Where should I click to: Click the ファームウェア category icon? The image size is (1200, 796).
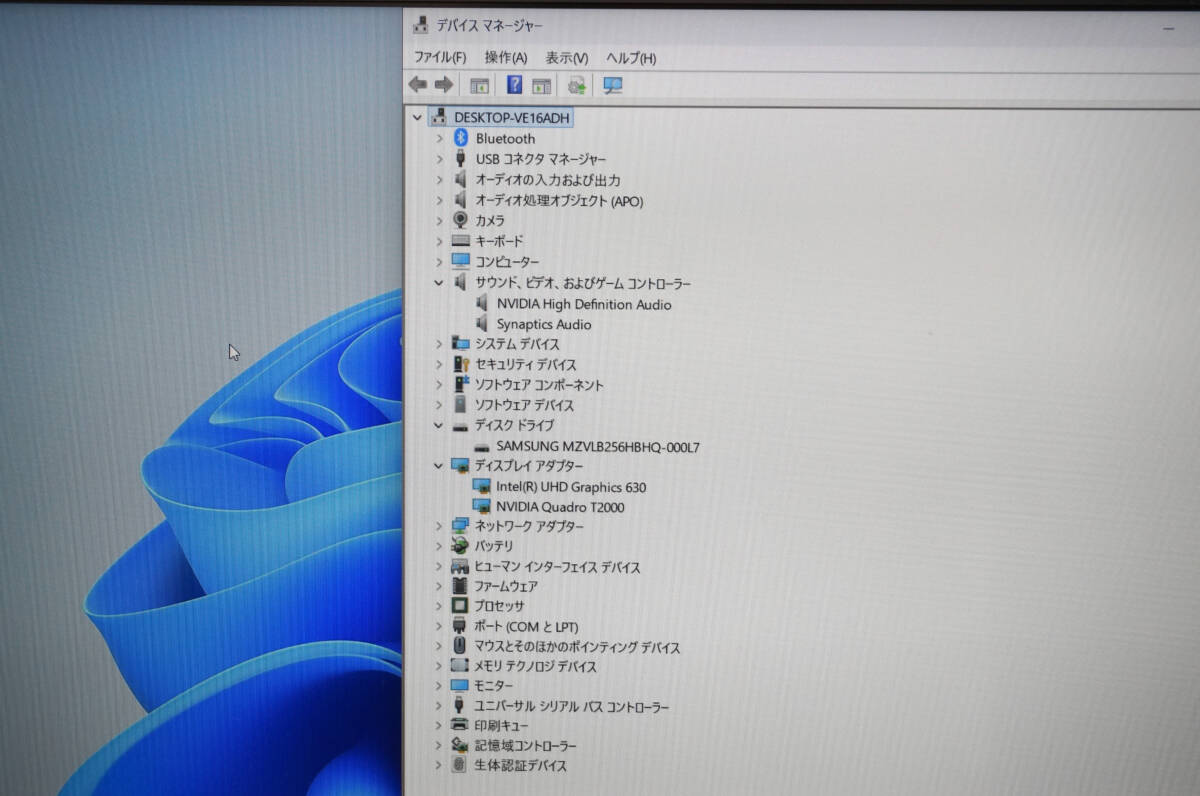[x=460, y=586]
